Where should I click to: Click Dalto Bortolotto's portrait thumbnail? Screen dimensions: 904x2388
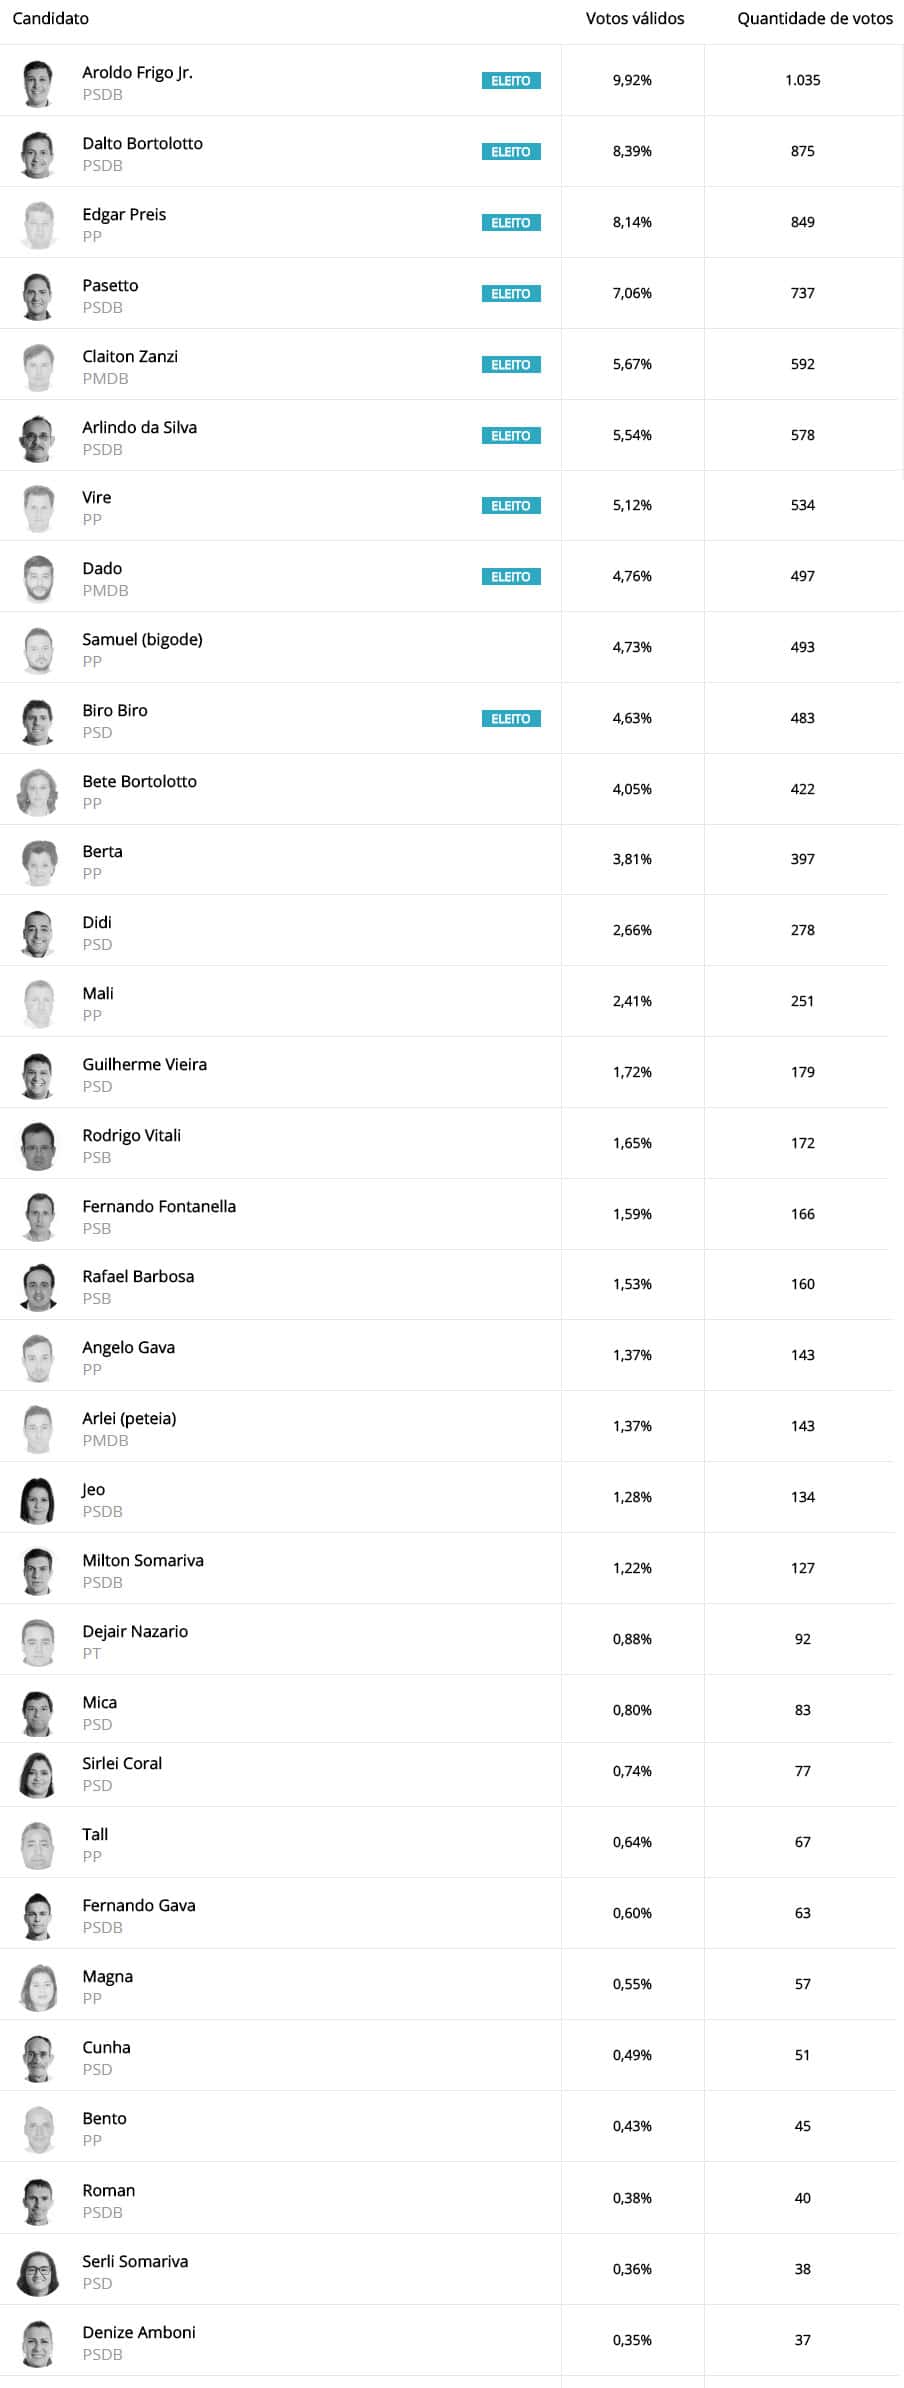(38, 154)
